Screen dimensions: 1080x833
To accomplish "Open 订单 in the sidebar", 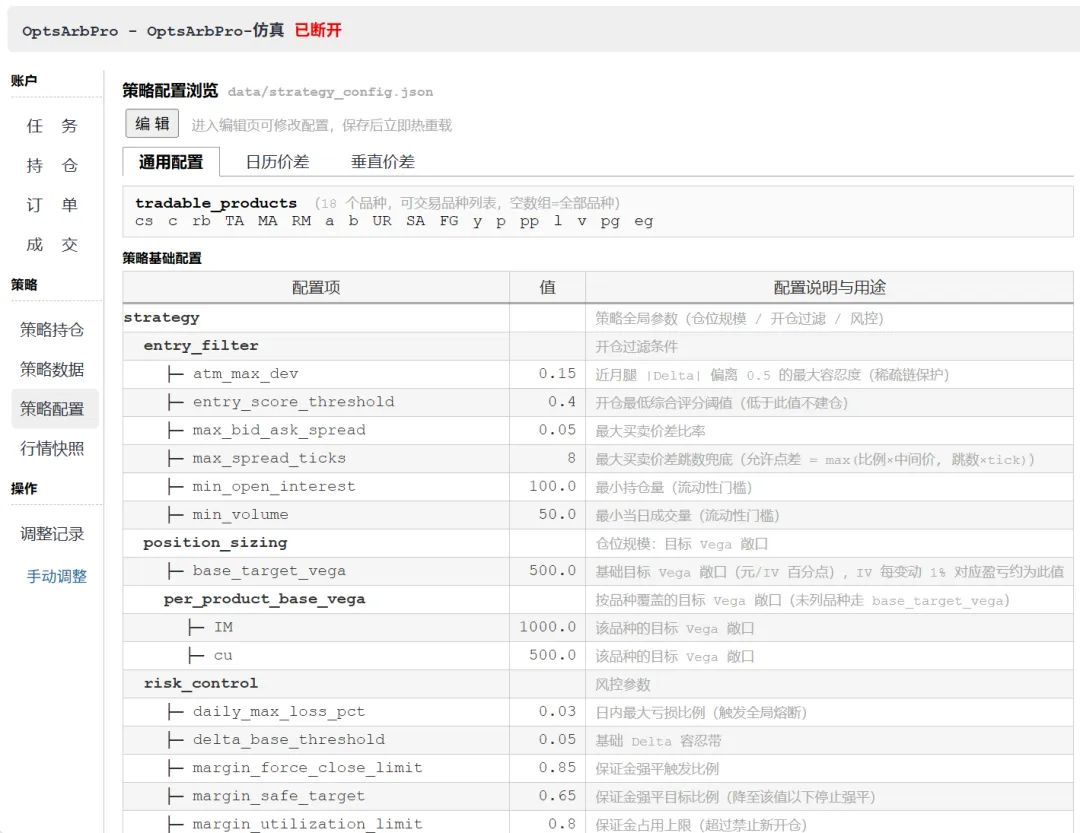I will click(x=52, y=205).
